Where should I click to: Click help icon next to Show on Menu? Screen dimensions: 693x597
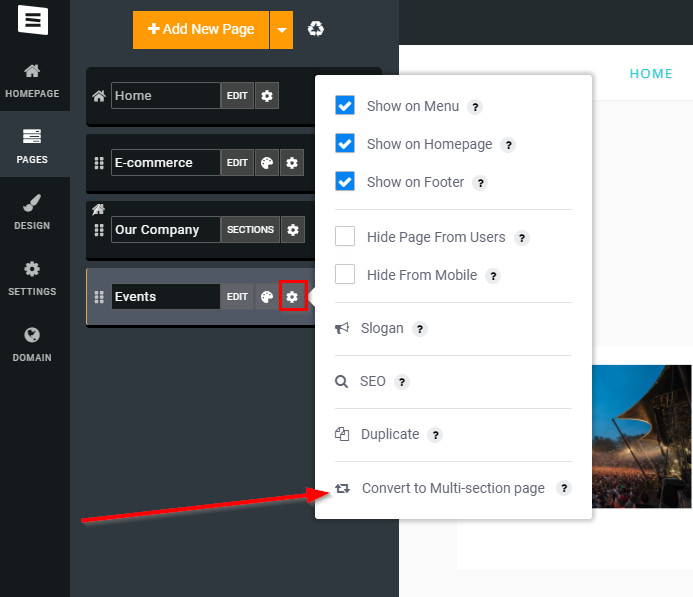(x=475, y=107)
